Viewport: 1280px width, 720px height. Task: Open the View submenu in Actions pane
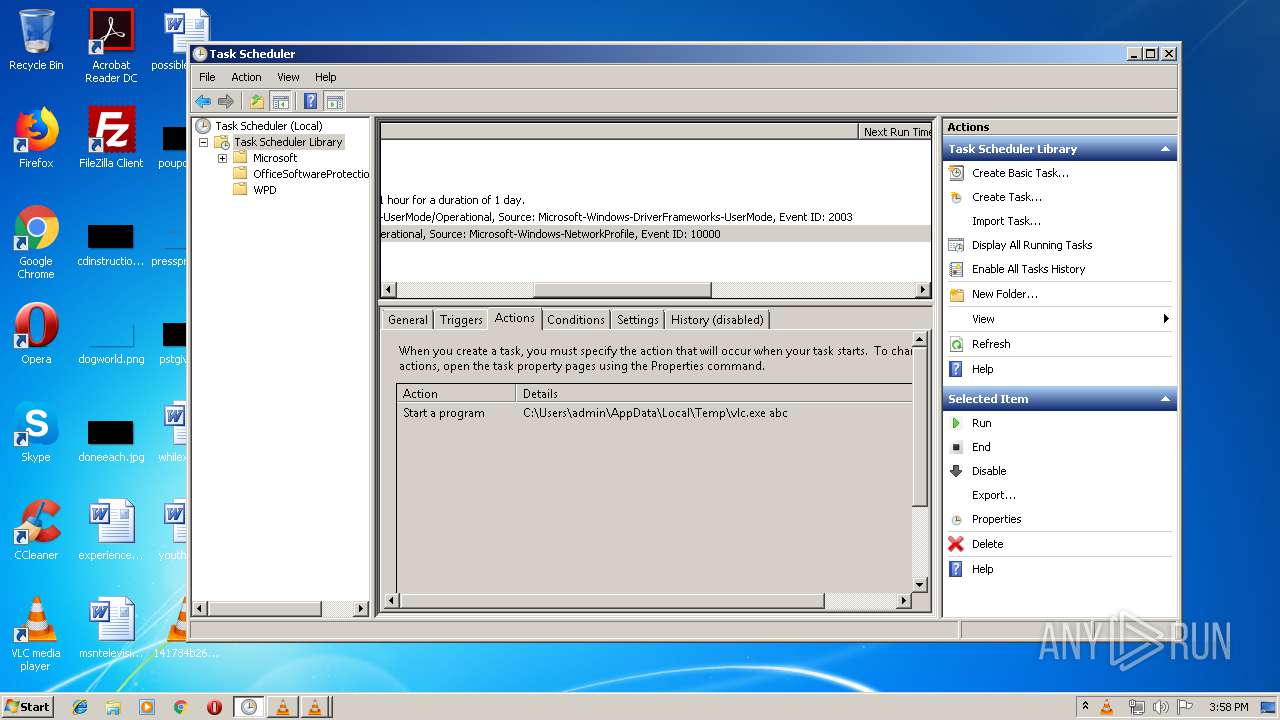click(1059, 319)
